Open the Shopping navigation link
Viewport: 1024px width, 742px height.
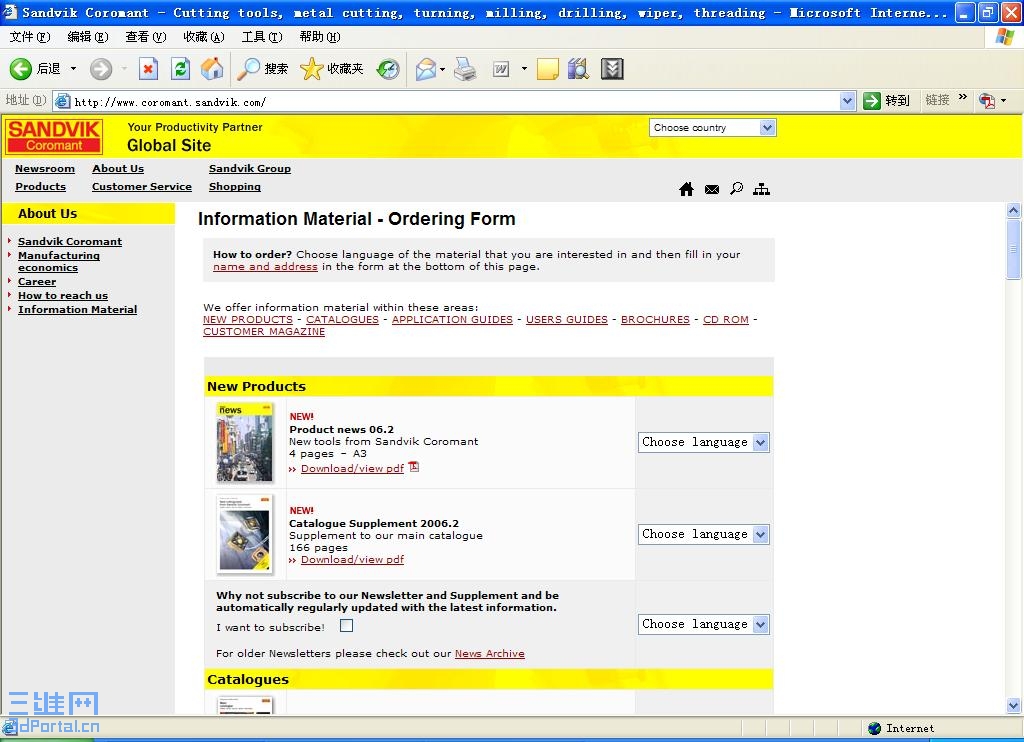234,187
